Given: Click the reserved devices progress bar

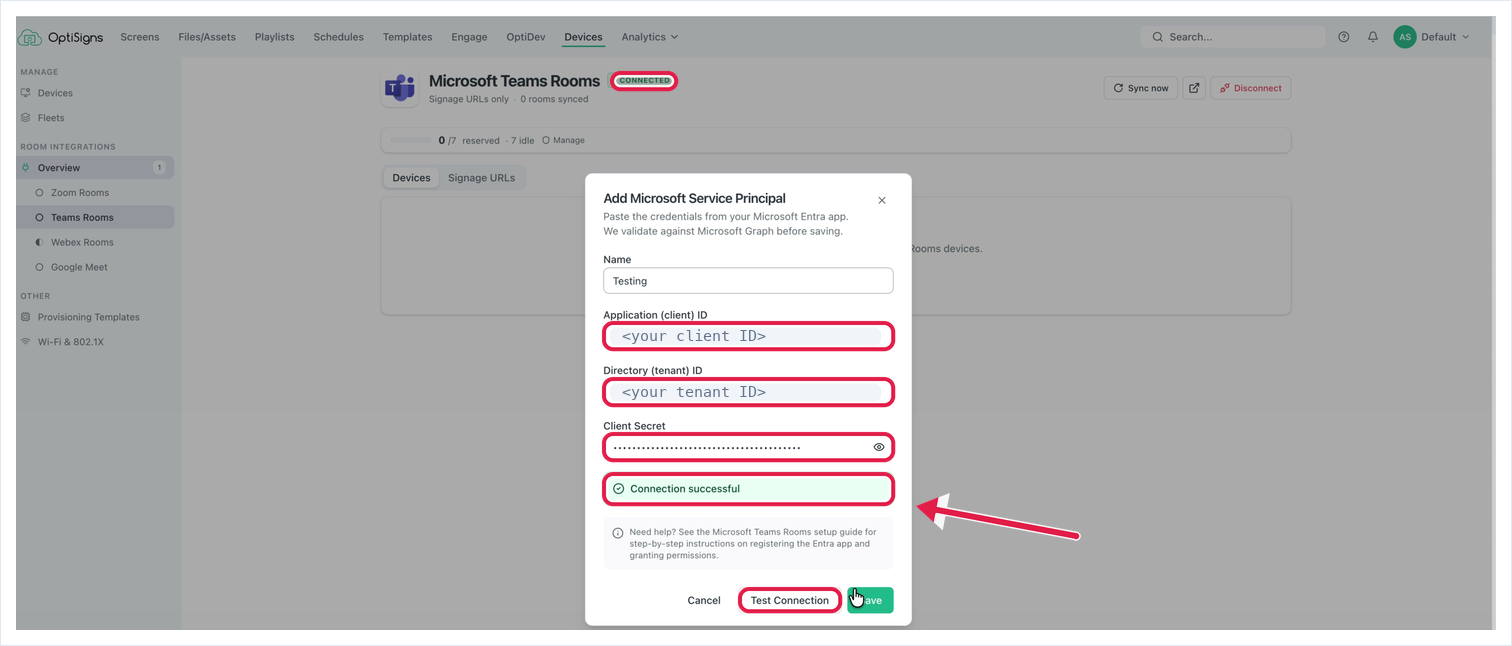Looking at the screenshot, I should [x=410, y=140].
